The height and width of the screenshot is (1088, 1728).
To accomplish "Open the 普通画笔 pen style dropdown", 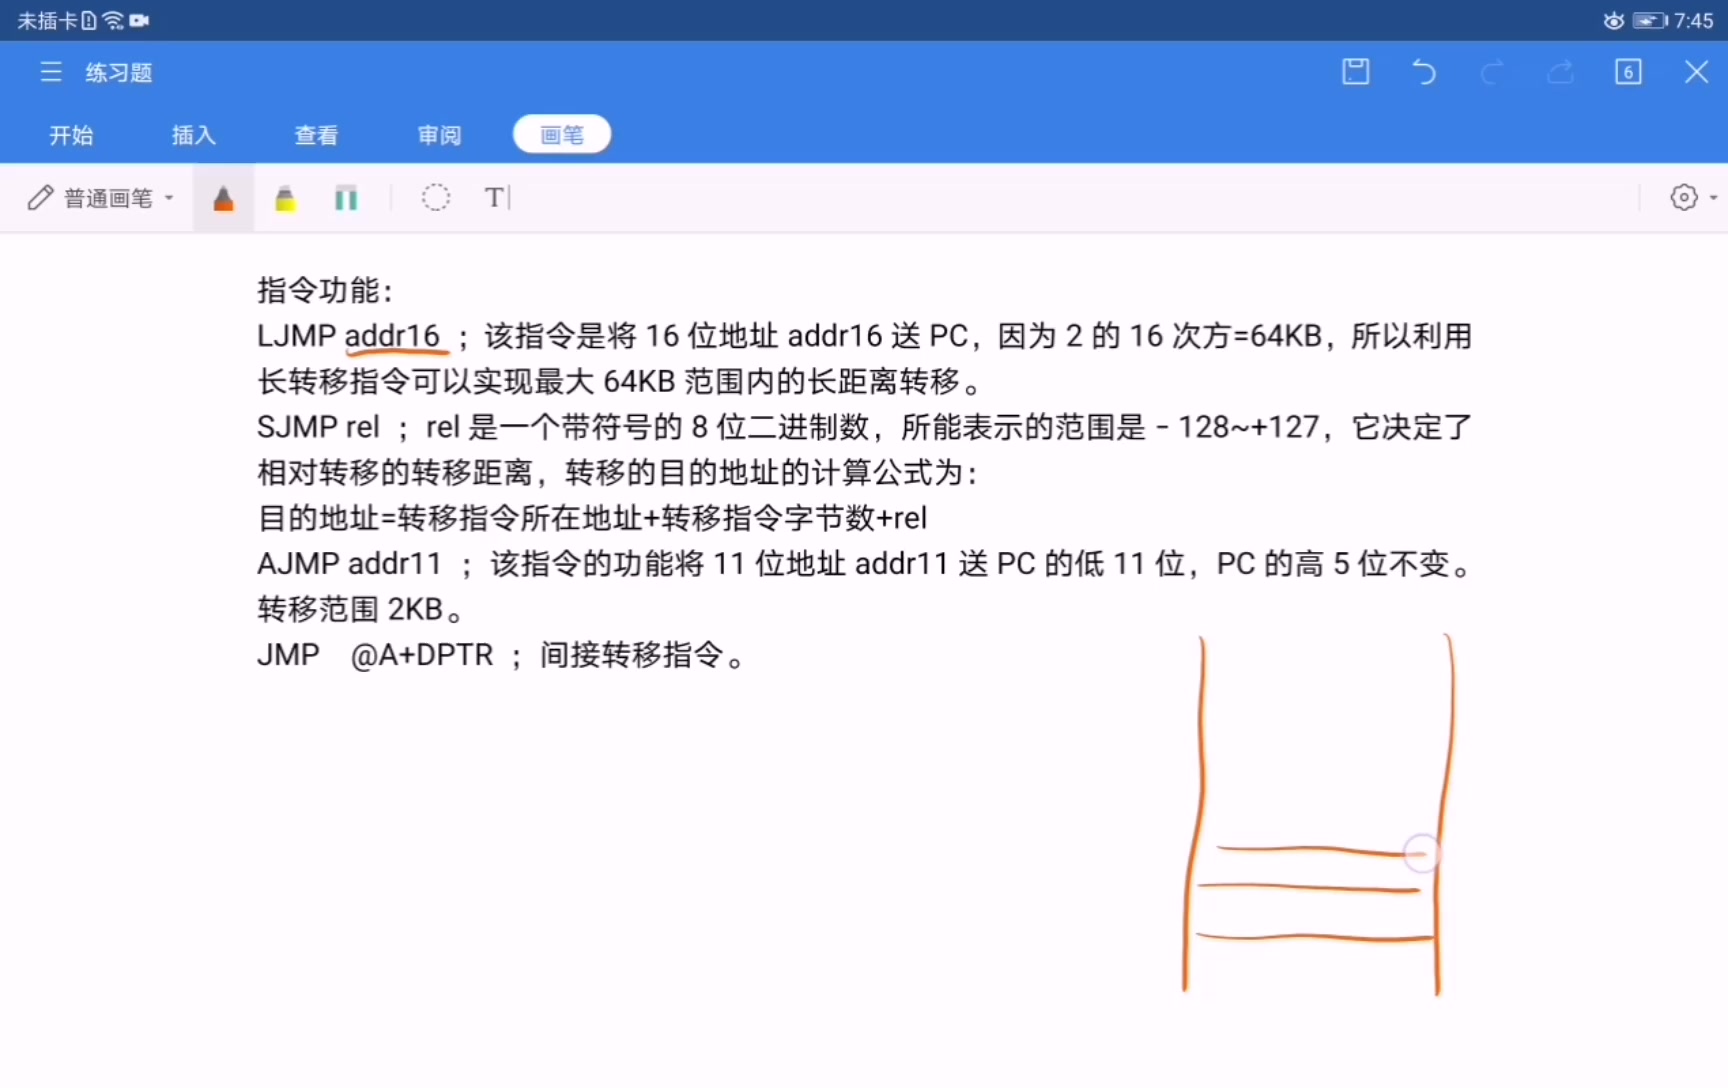I will tap(99, 197).
